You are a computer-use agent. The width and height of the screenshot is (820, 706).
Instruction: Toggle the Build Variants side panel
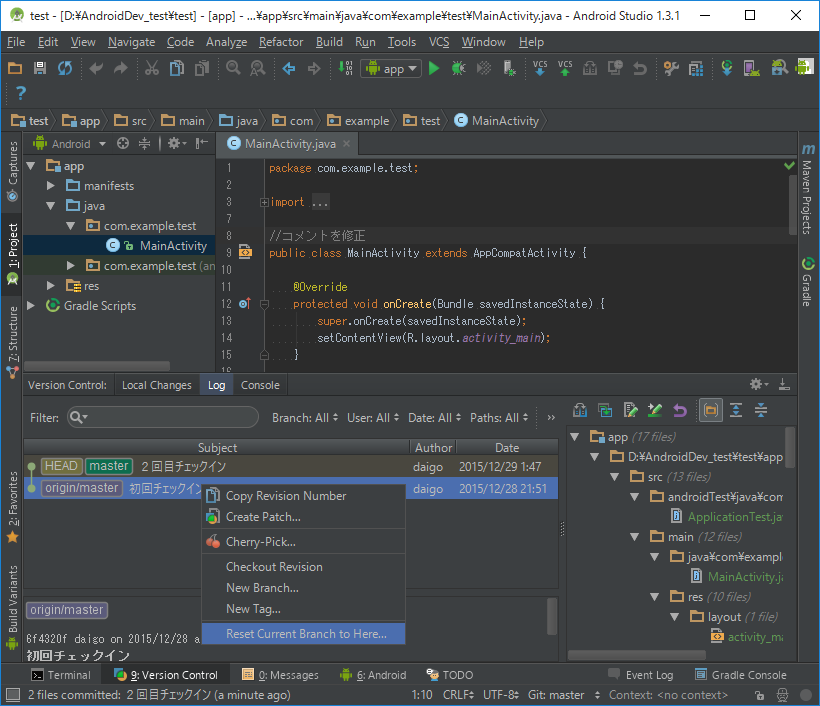click(x=12, y=607)
